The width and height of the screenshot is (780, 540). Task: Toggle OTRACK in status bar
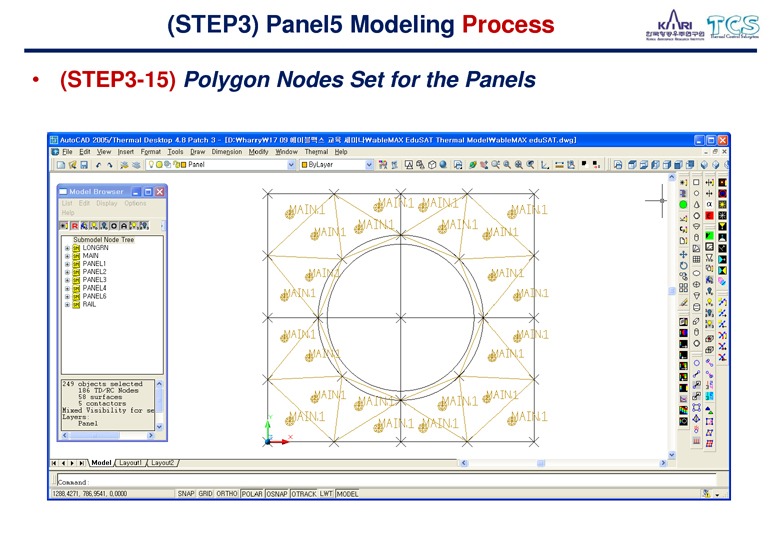[x=303, y=494]
